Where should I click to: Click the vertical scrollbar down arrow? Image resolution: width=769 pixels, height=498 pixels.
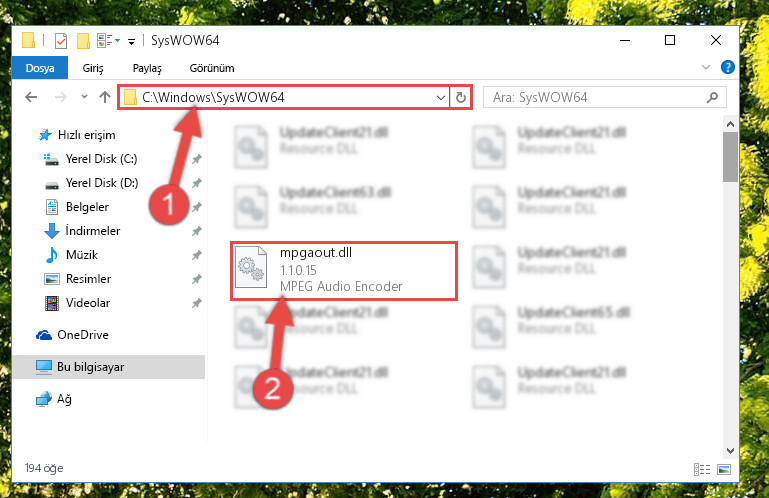tap(730, 450)
